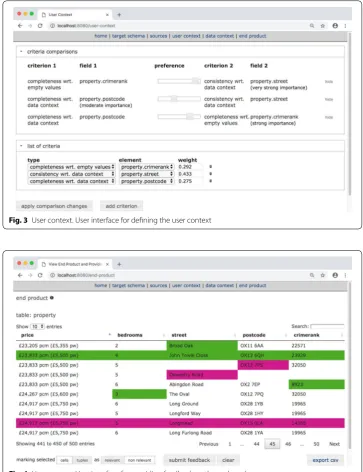Open browser menu dots in User Context window
The width and height of the screenshot is (363, 472).
[345, 26]
